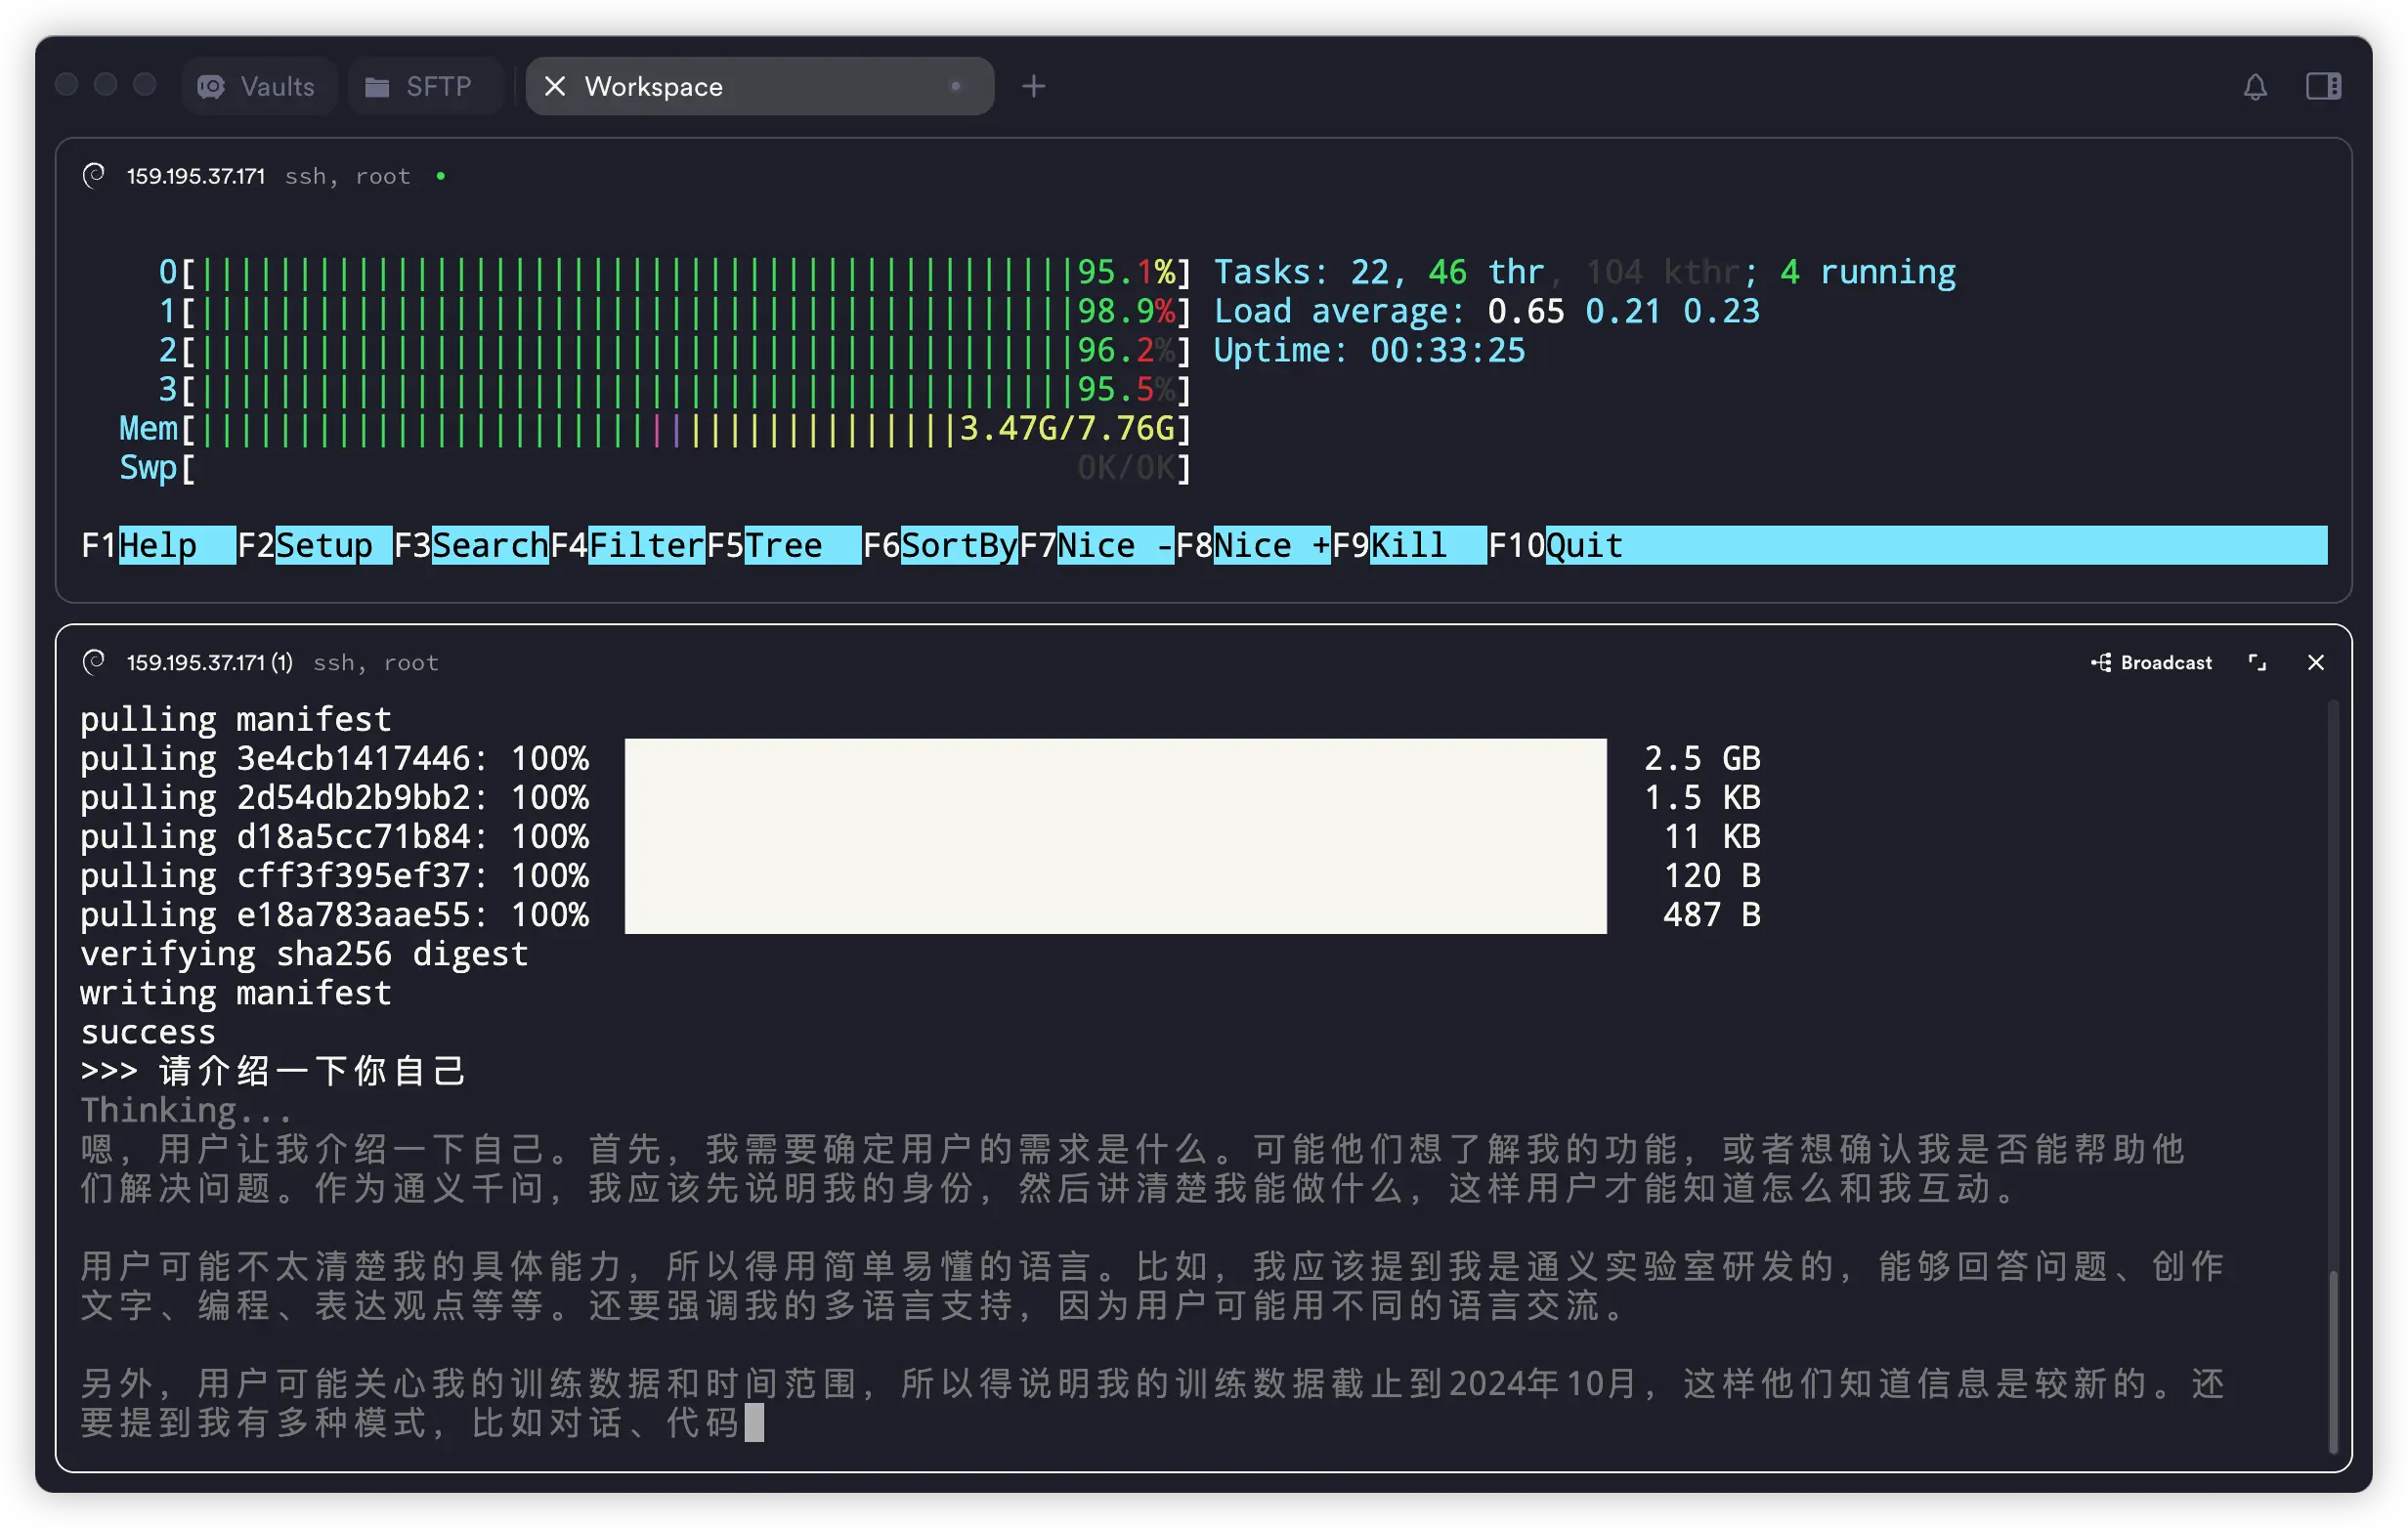This screenshot has width=2408, height=1528.
Task: Click the Debian swirl icon in the top pane
Action: [94, 176]
